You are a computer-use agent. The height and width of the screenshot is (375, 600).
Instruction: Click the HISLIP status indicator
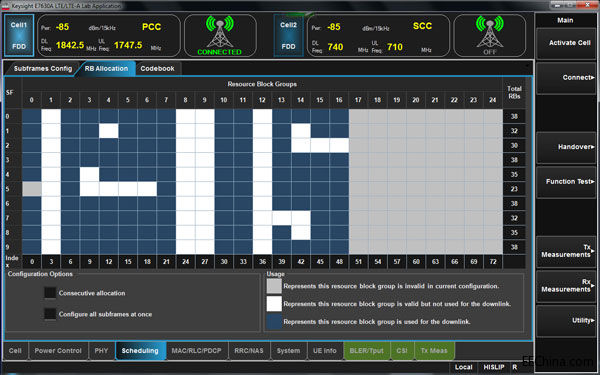(x=494, y=367)
